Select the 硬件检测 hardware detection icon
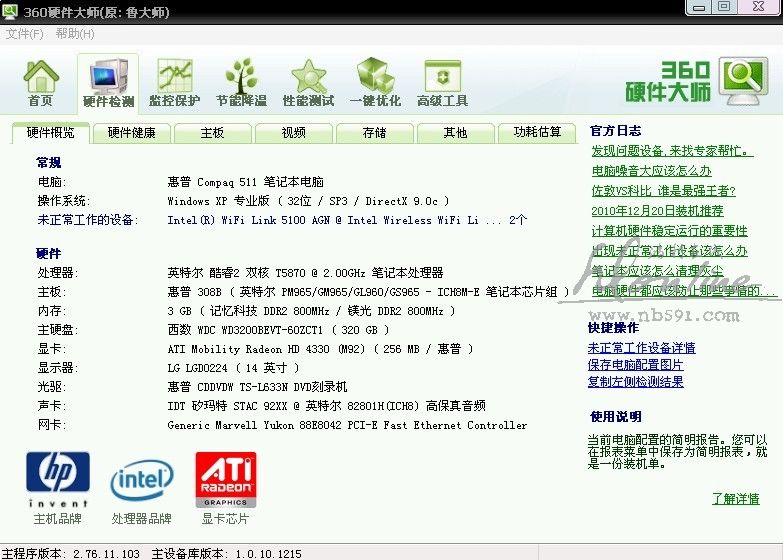Image resolution: width=783 pixels, height=560 pixels. (108, 83)
